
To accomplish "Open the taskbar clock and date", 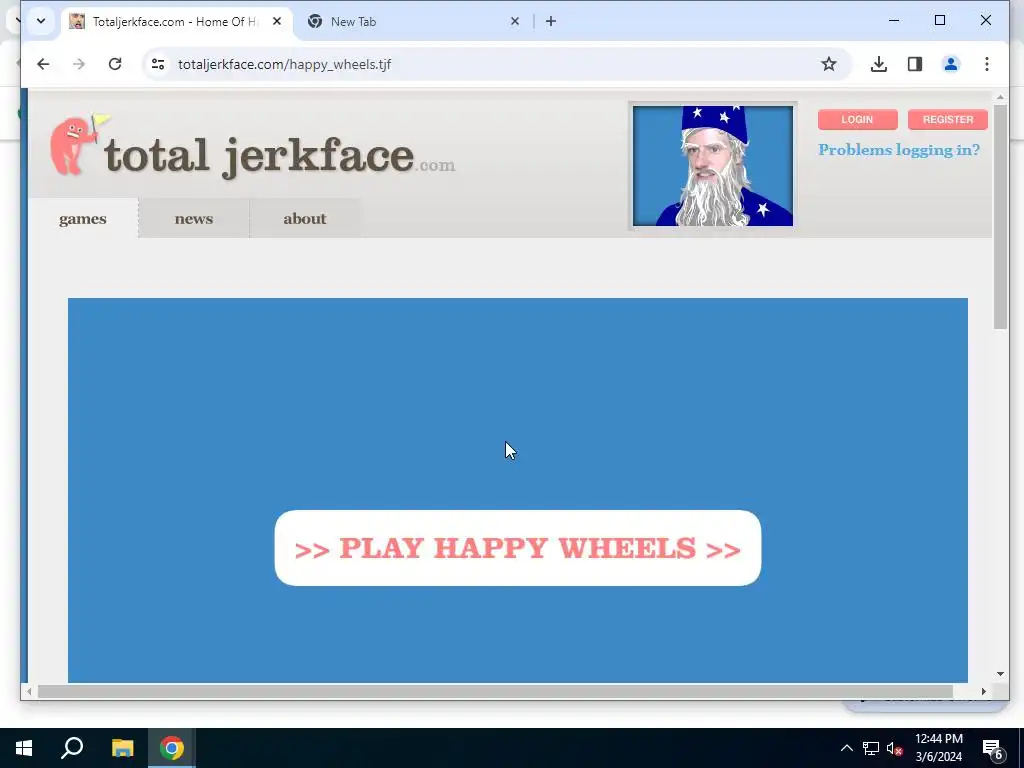I will click(938, 748).
